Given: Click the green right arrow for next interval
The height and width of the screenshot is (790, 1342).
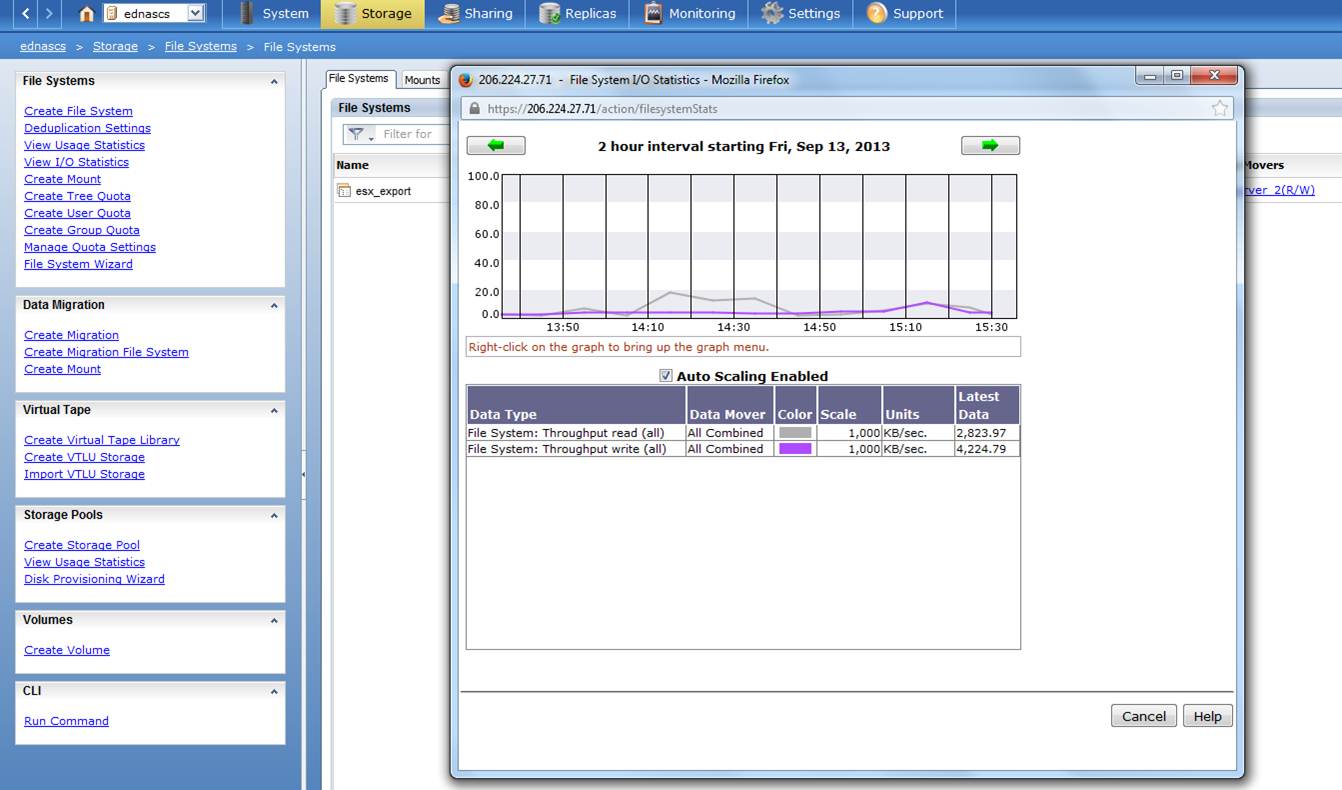Looking at the screenshot, I should tap(990, 146).
